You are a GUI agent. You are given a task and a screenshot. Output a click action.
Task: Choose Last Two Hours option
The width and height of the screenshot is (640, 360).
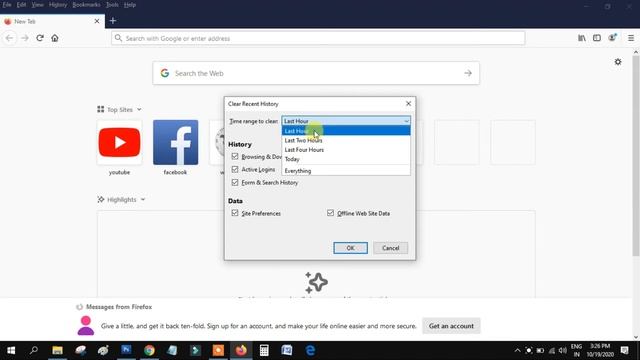346,140
